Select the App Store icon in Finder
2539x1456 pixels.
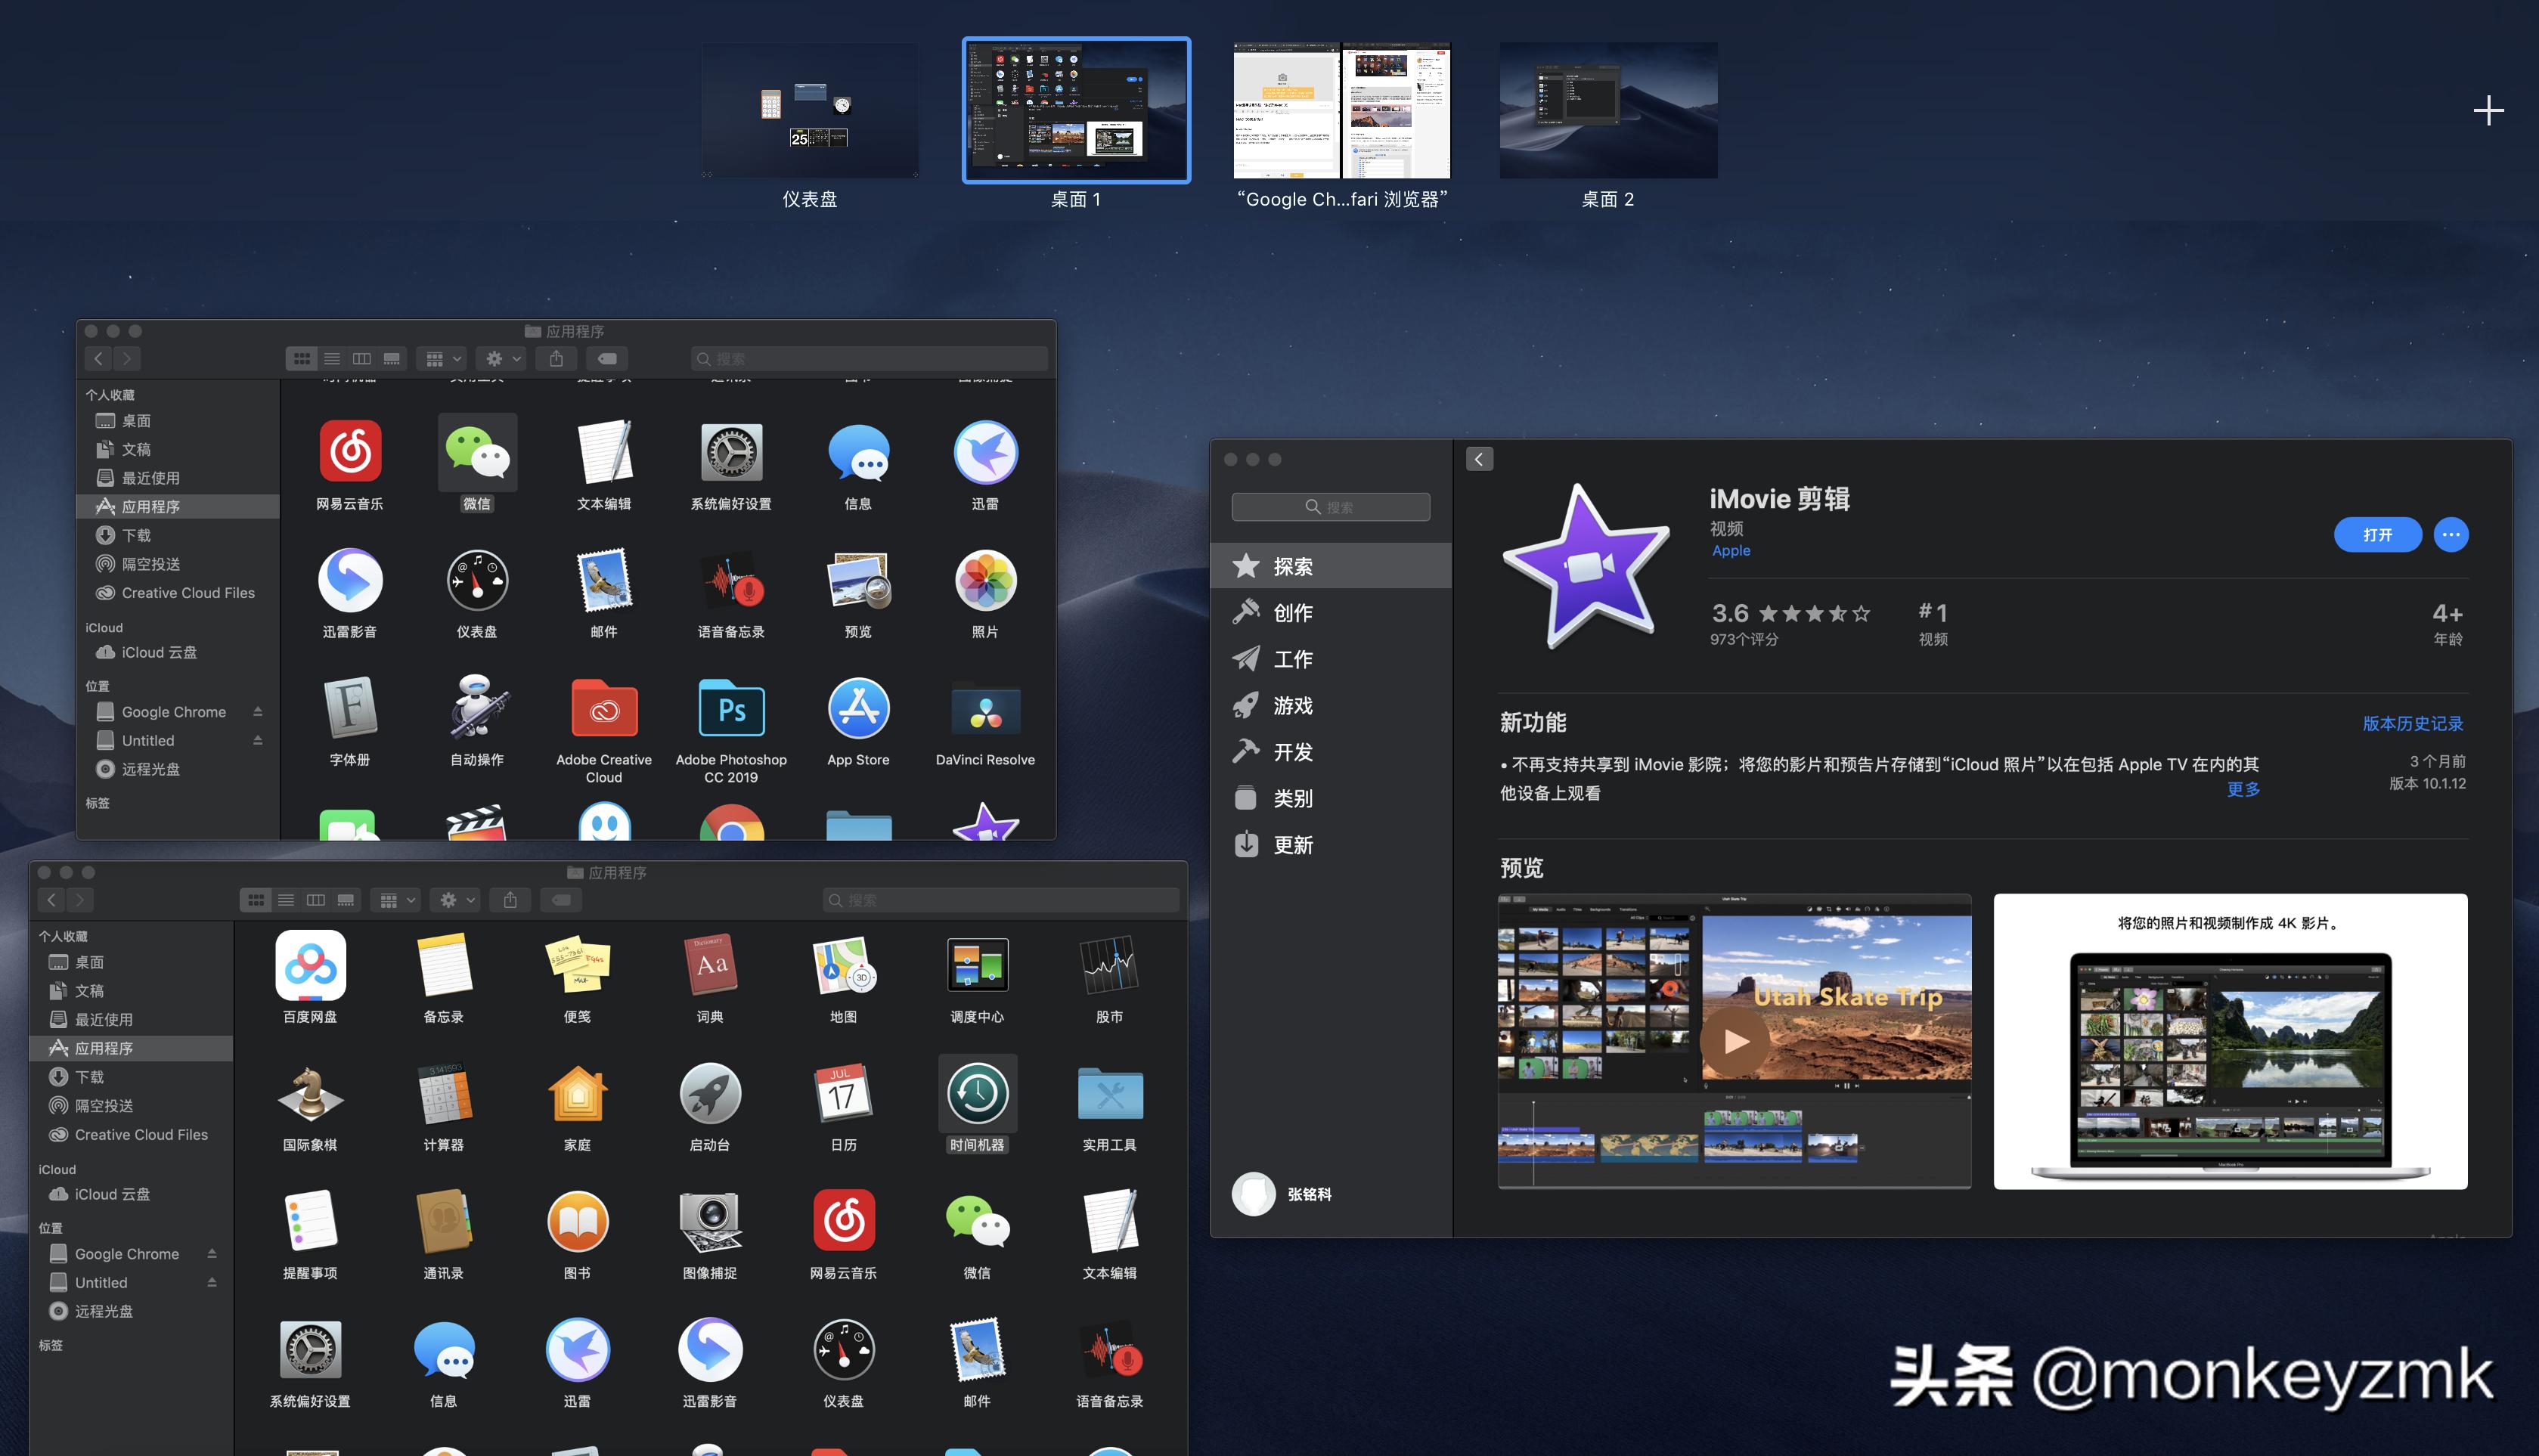858,710
